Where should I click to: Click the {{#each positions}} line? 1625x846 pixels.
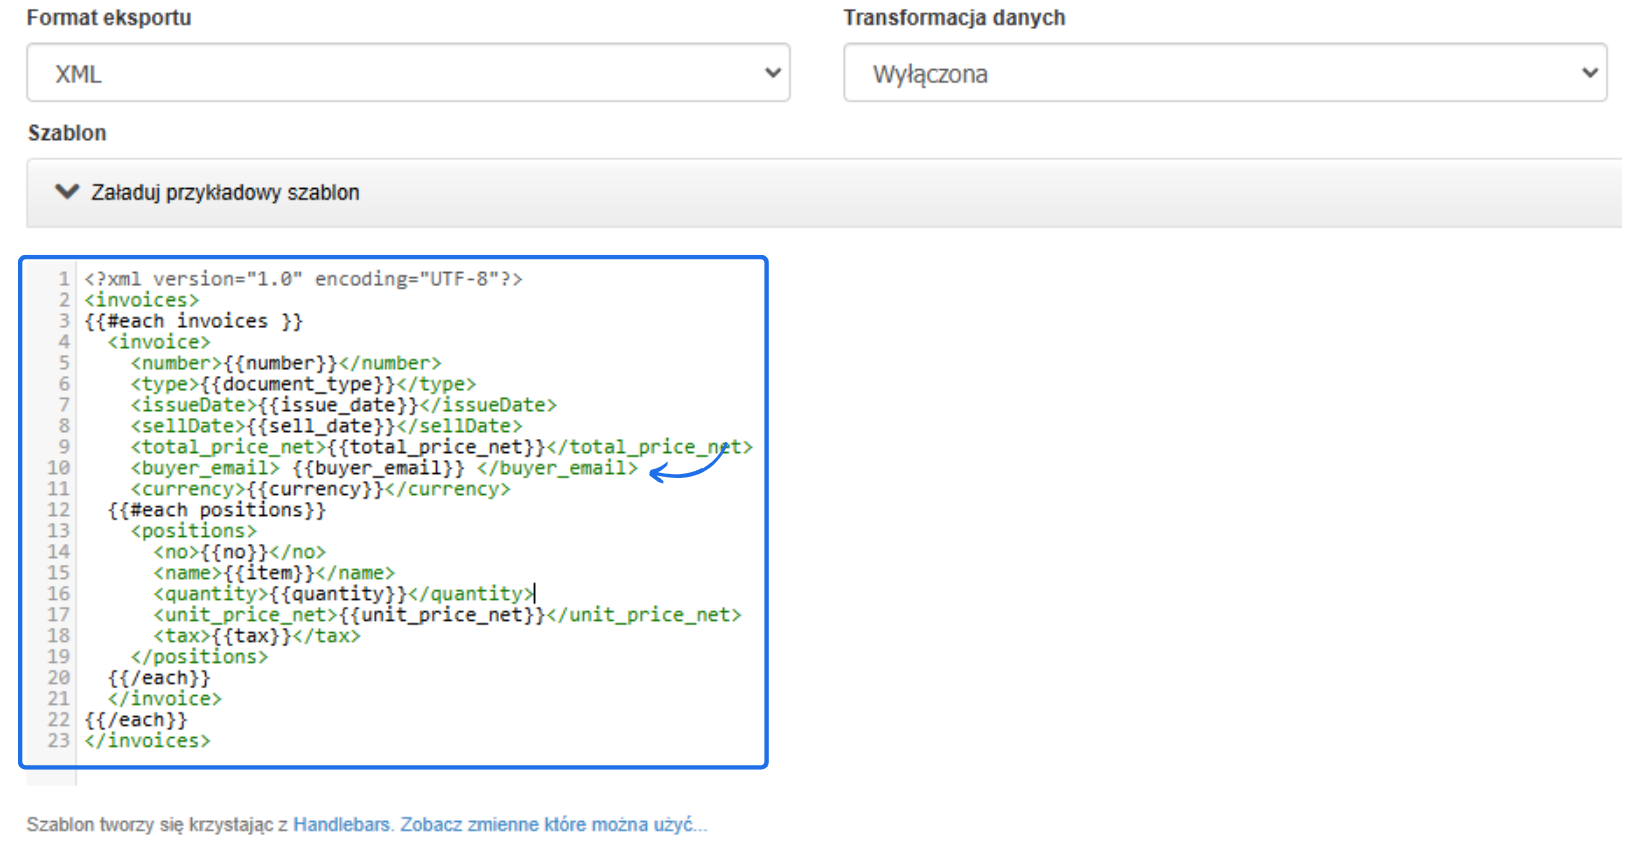pos(216,510)
